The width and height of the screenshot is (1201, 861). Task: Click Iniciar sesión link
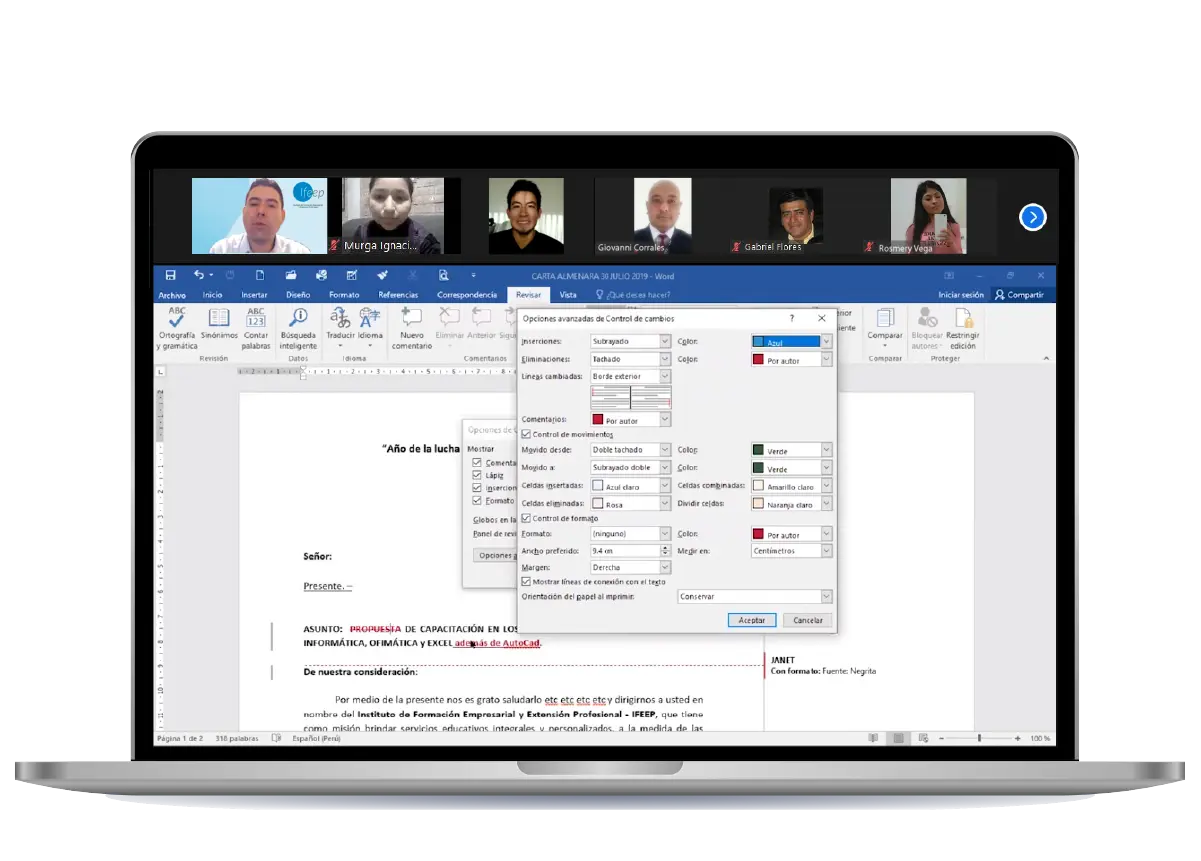coord(961,295)
